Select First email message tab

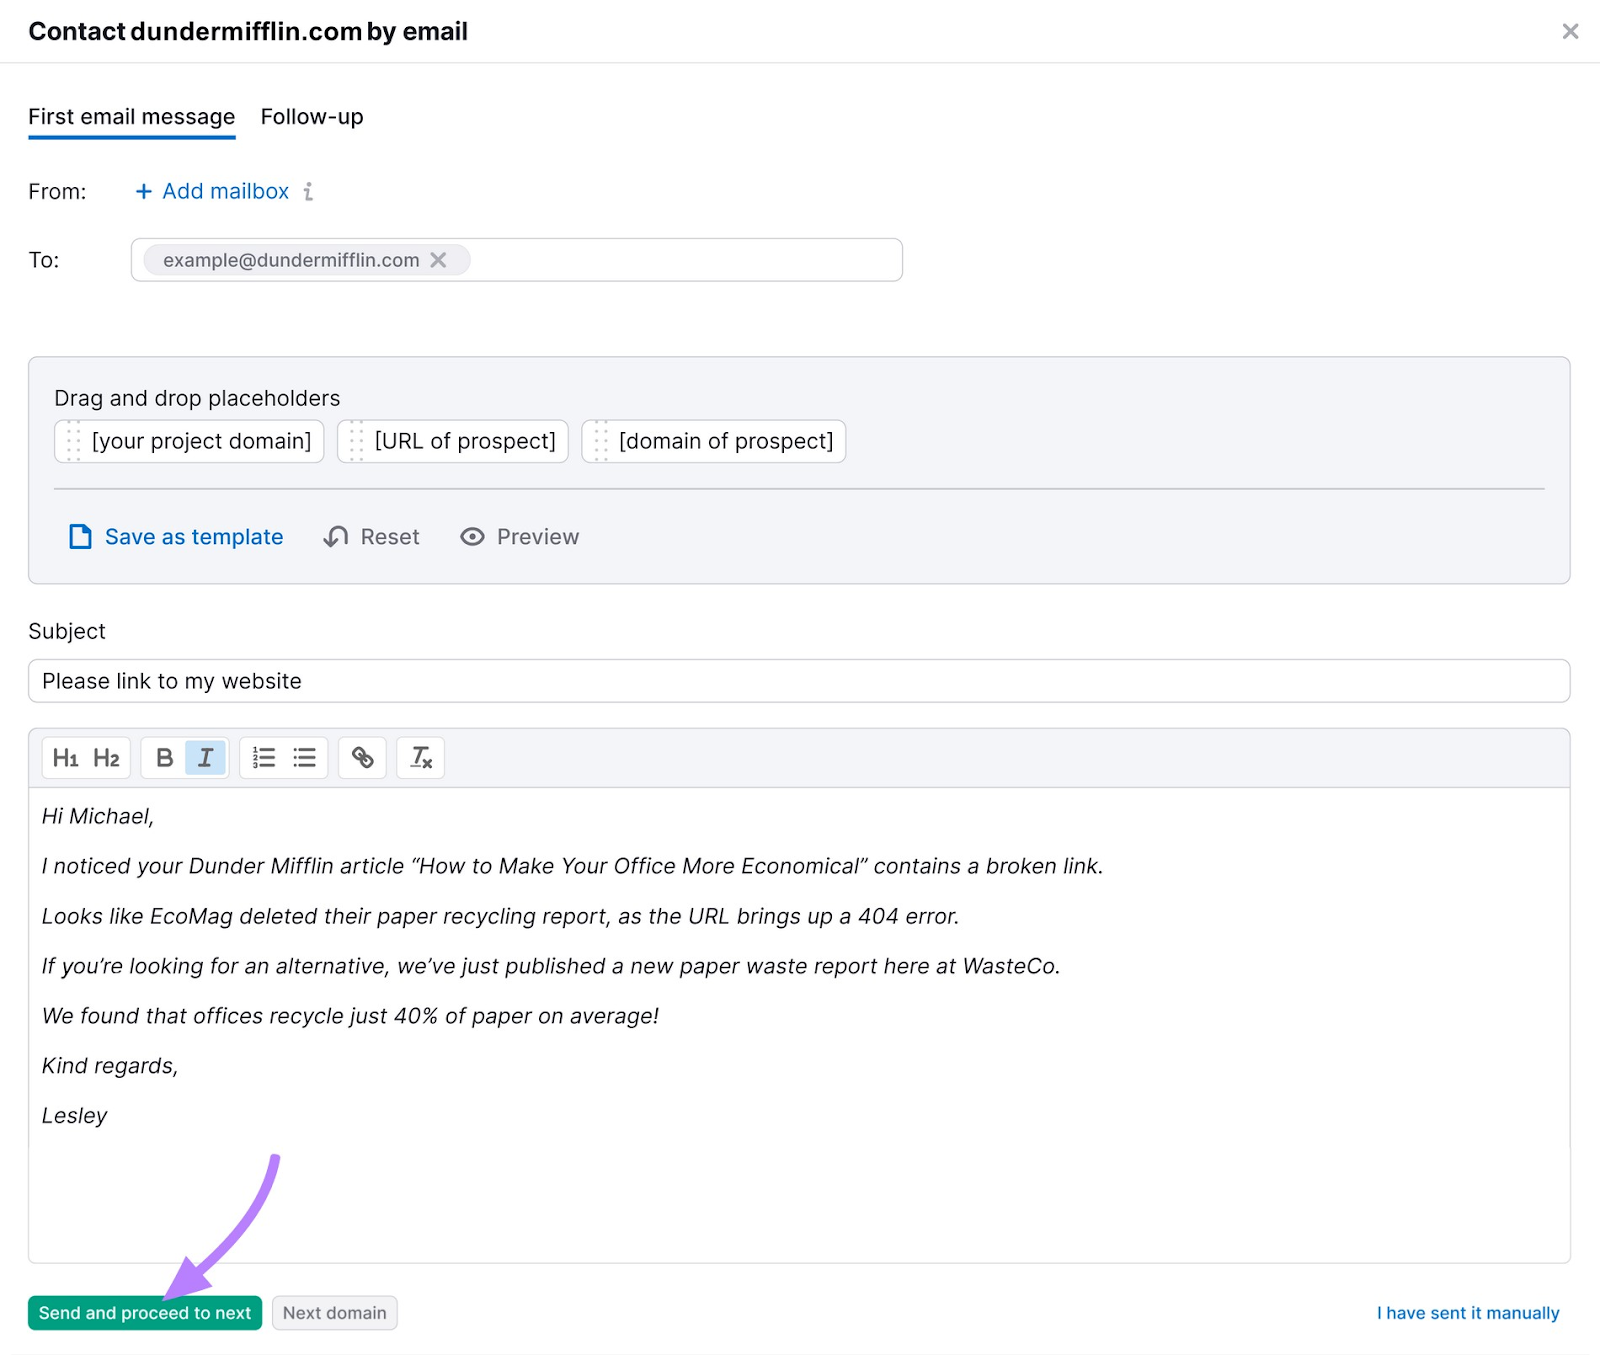point(131,117)
